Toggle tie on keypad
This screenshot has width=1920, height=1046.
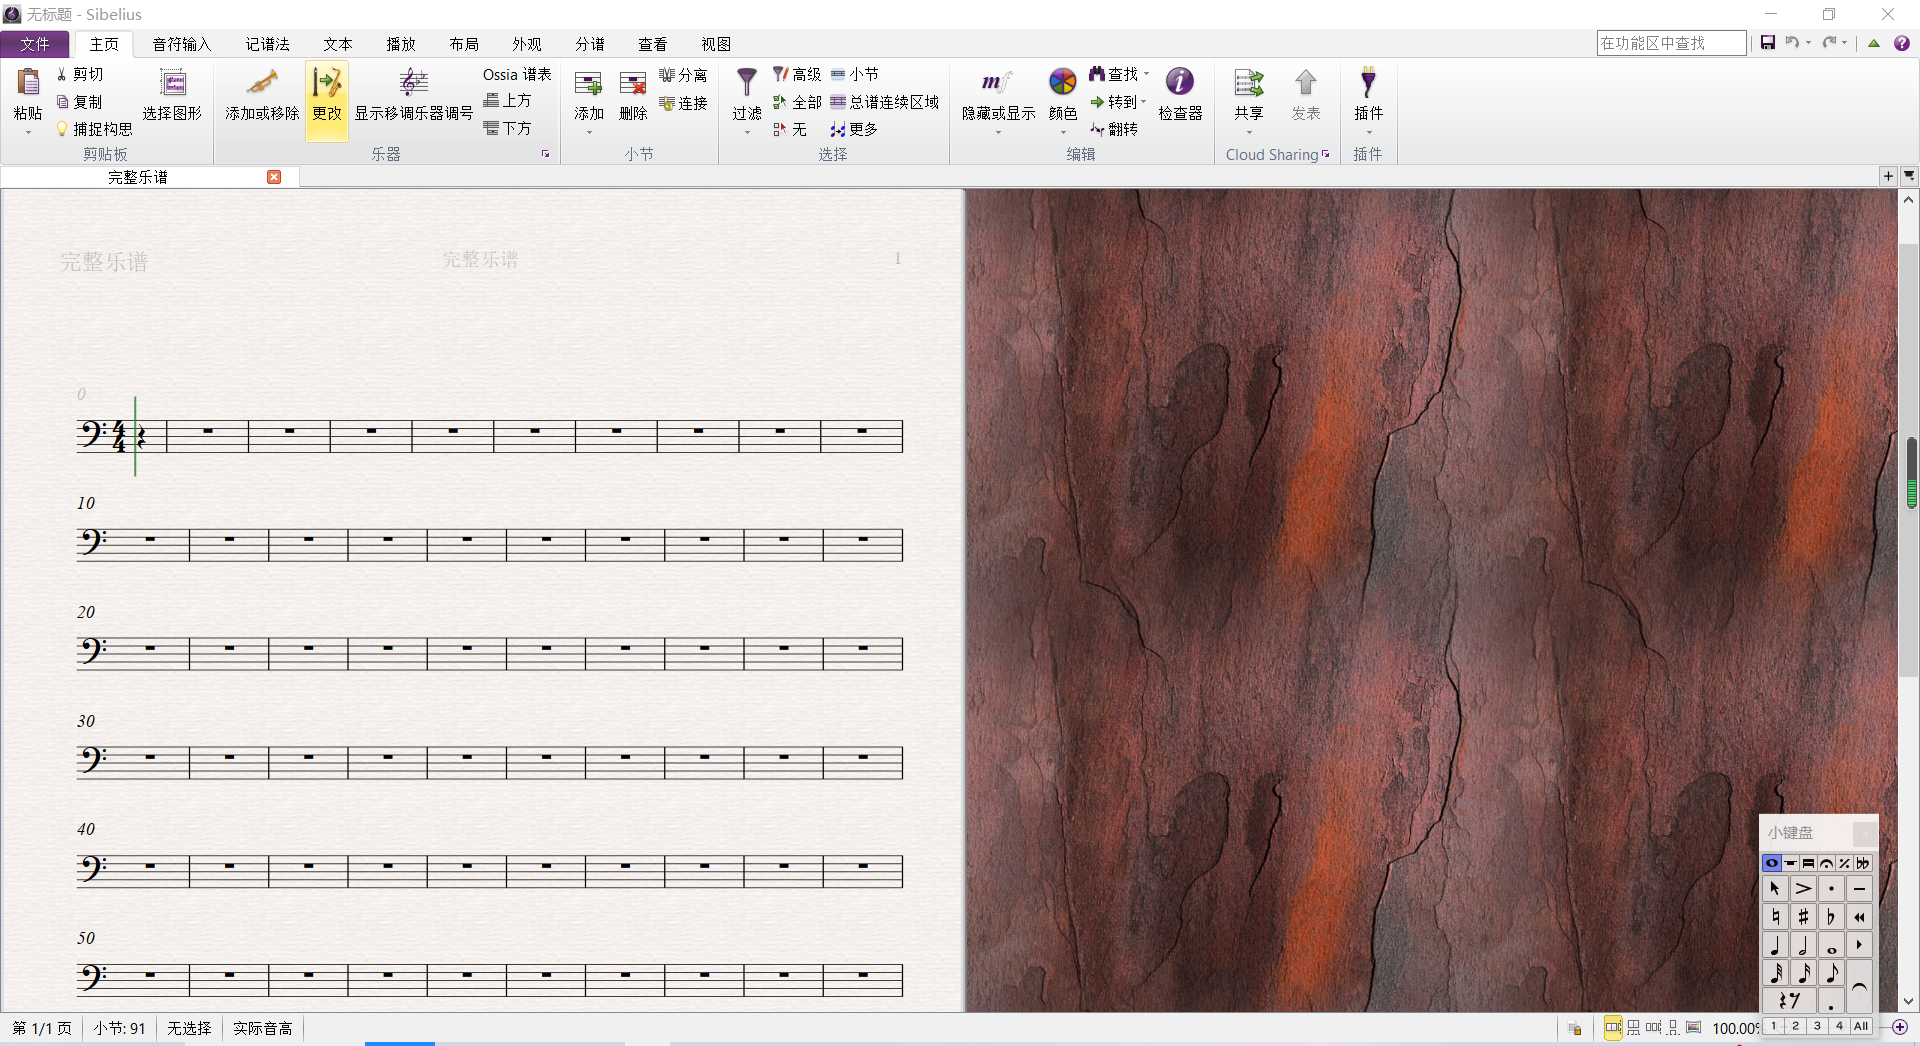click(x=1859, y=986)
